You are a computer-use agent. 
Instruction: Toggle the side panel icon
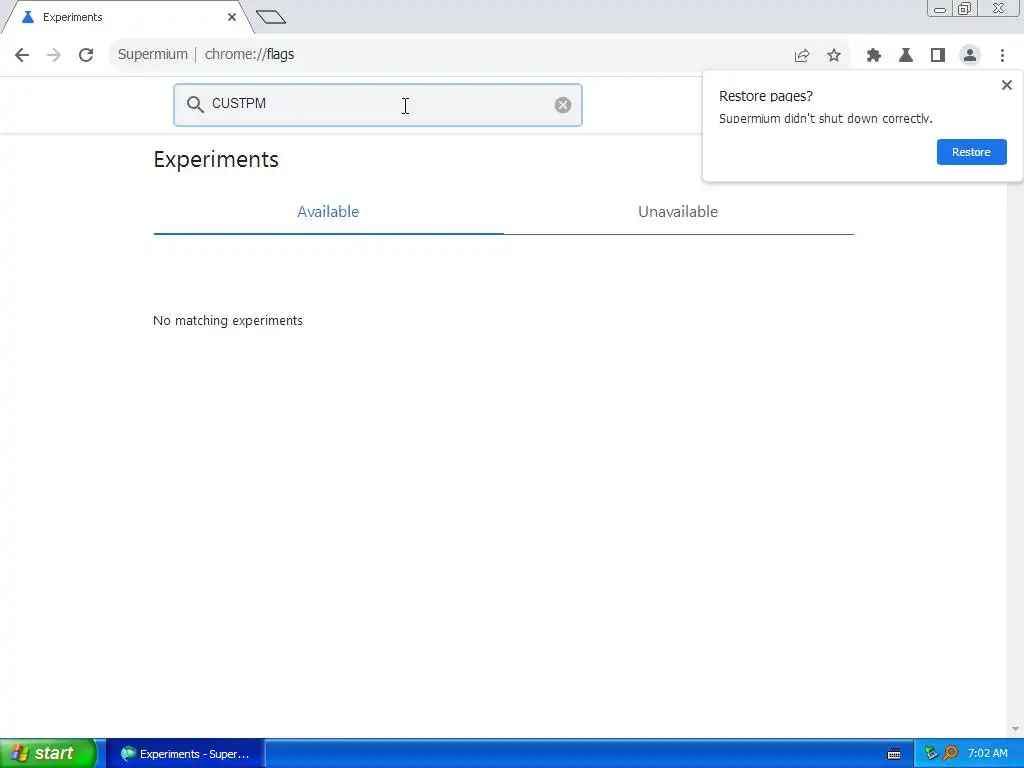(x=938, y=56)
